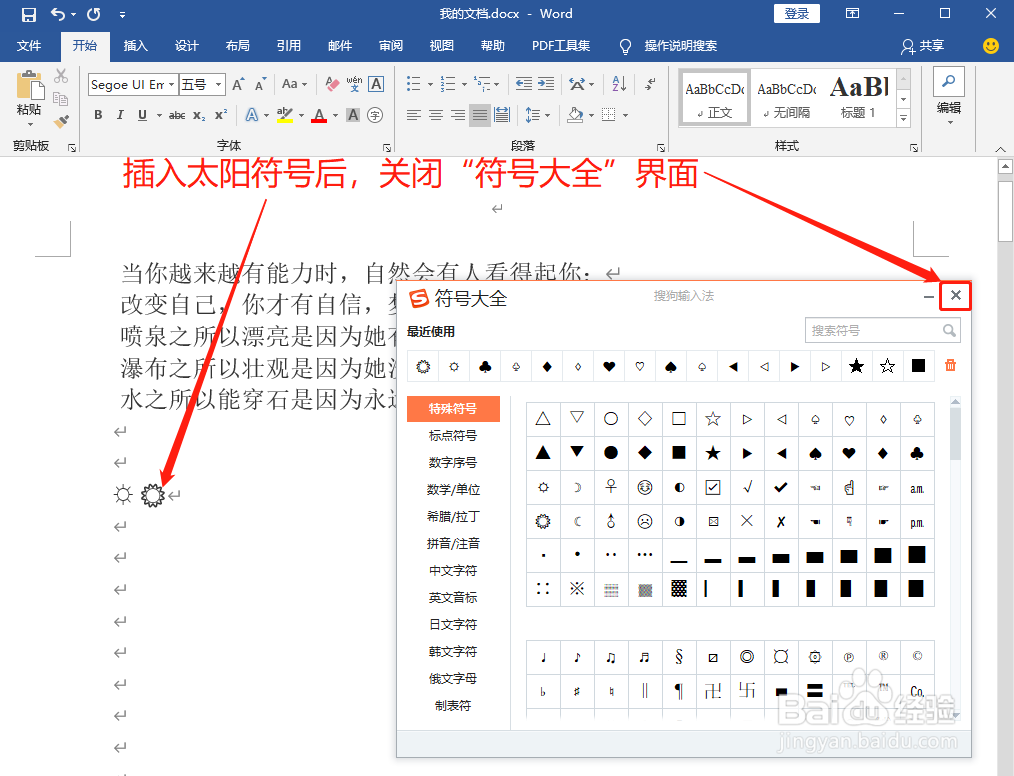Insert the black star from recent symbols
Viewport: 1014px width, 776px height.
[856, 367]
